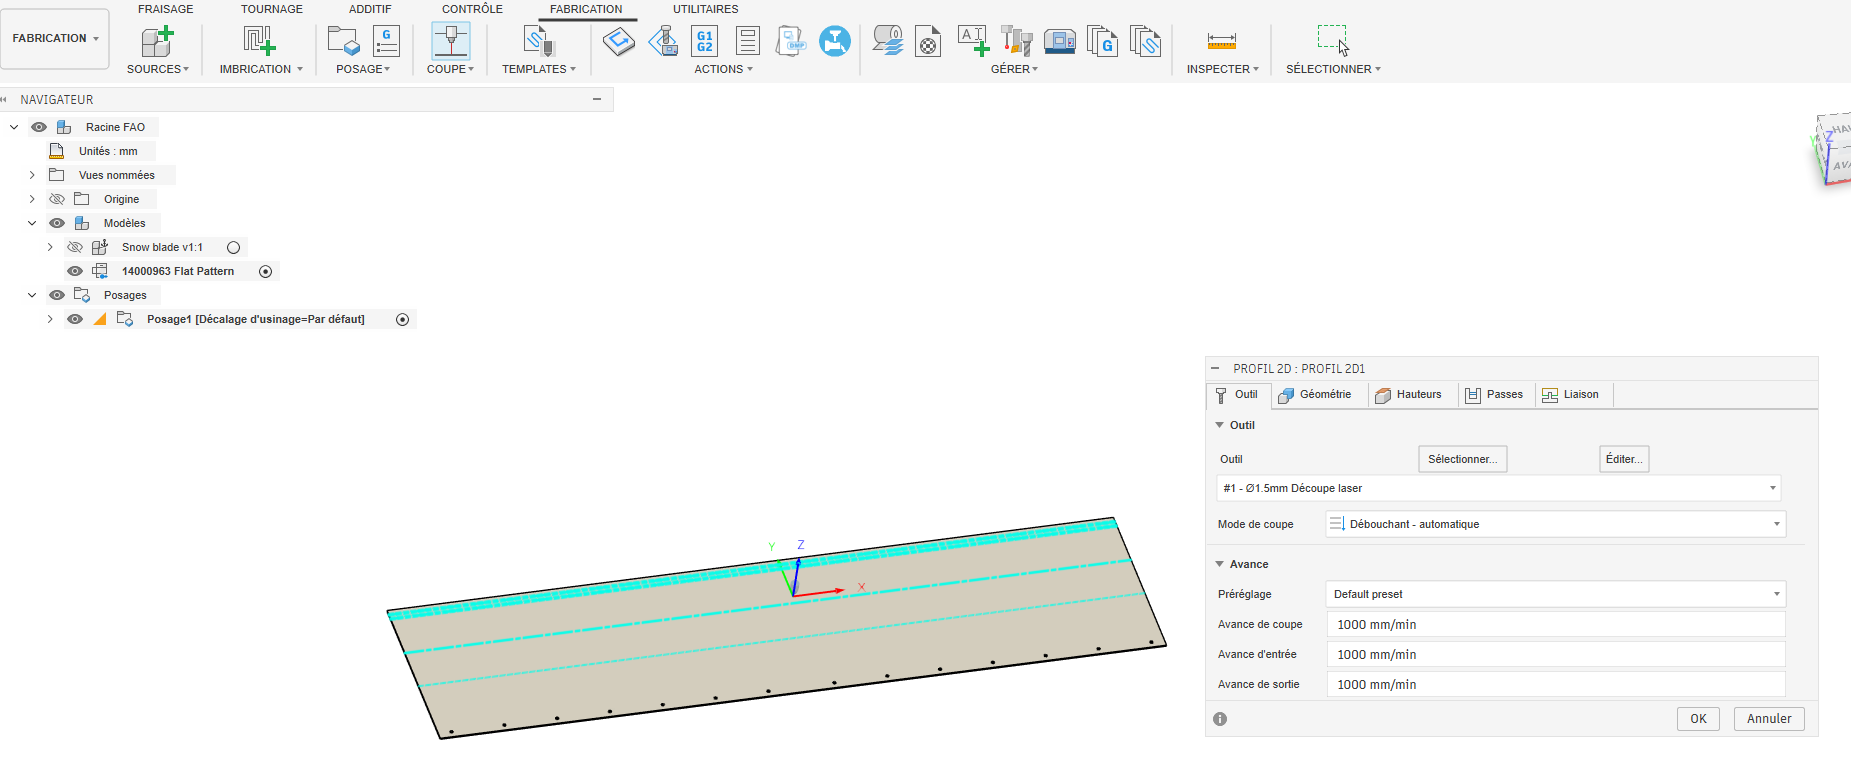Click the measure ruler icon above Inspecter
Viewport: 1851px width, 775px height.
[x=1221, y=41]
